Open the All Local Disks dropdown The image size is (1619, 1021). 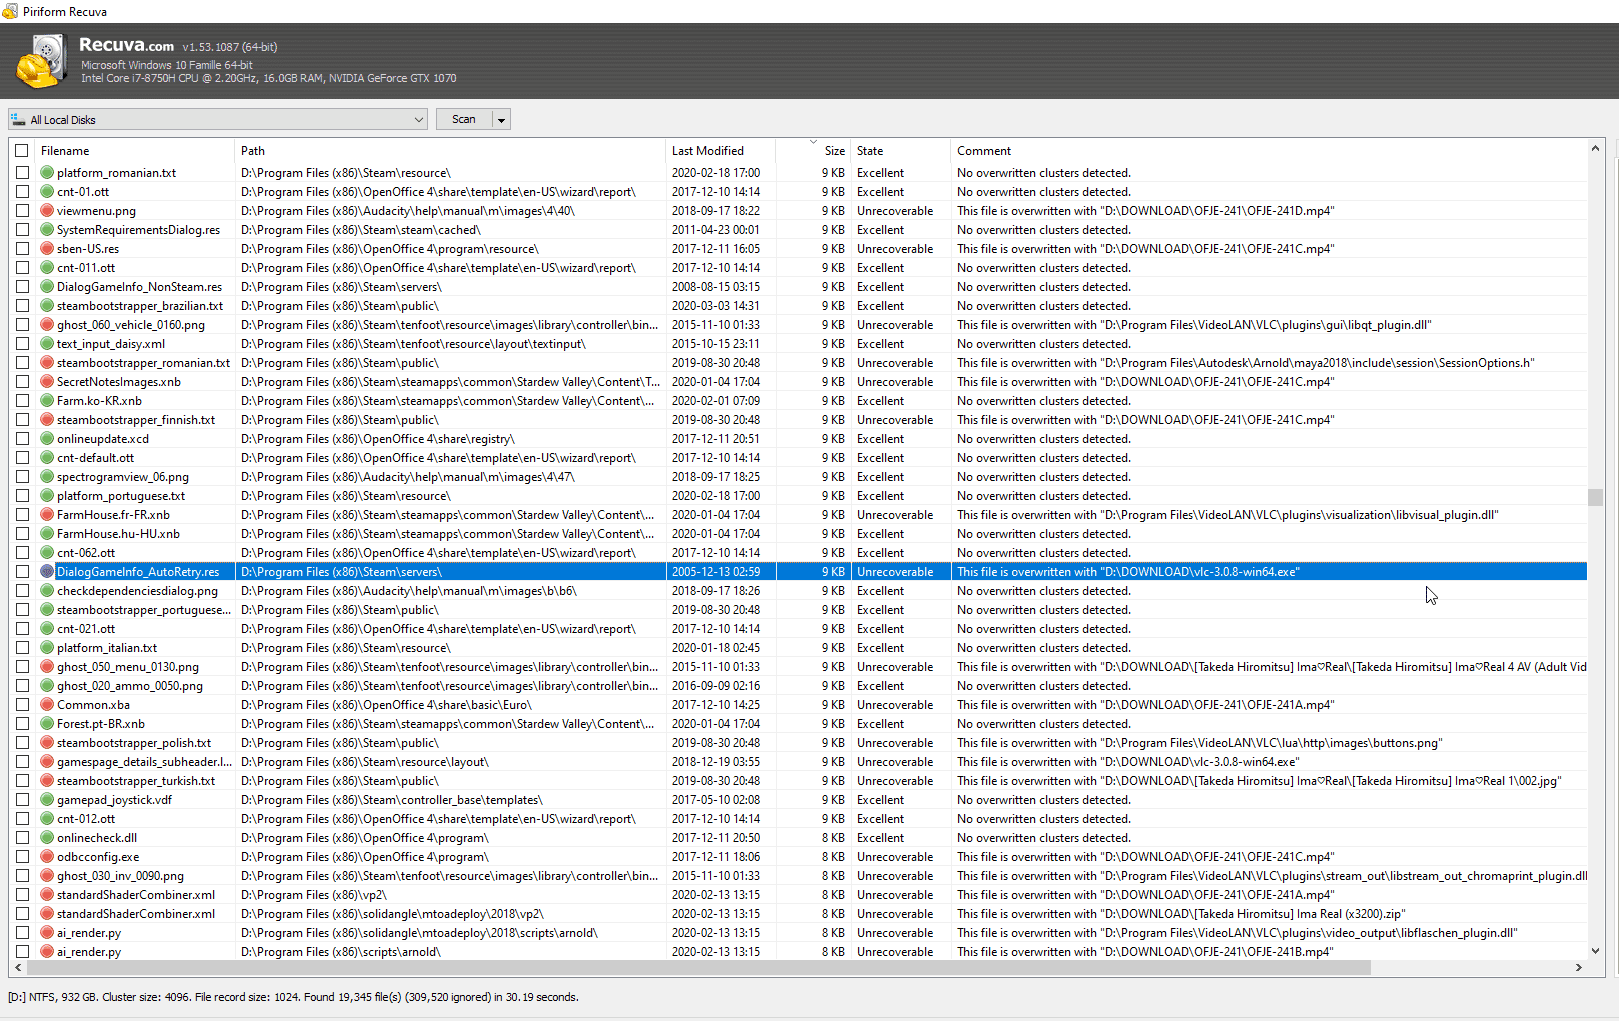[x=418, y=120]
